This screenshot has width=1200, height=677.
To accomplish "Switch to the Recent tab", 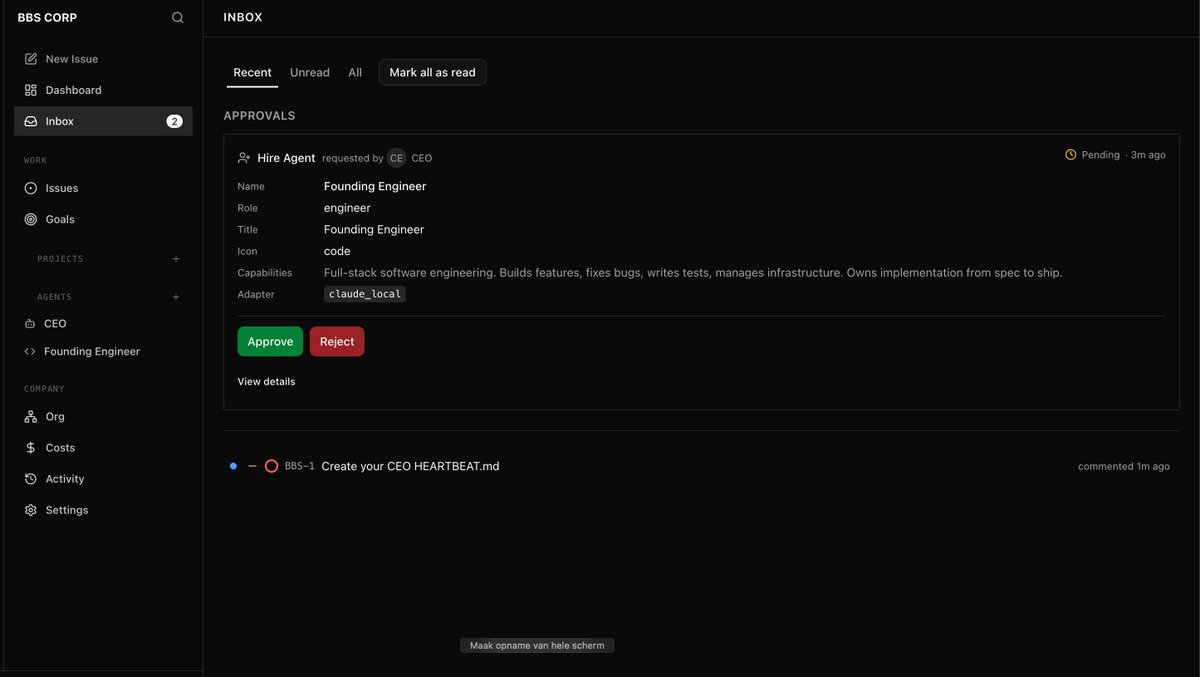I will (x=252, y=72).
